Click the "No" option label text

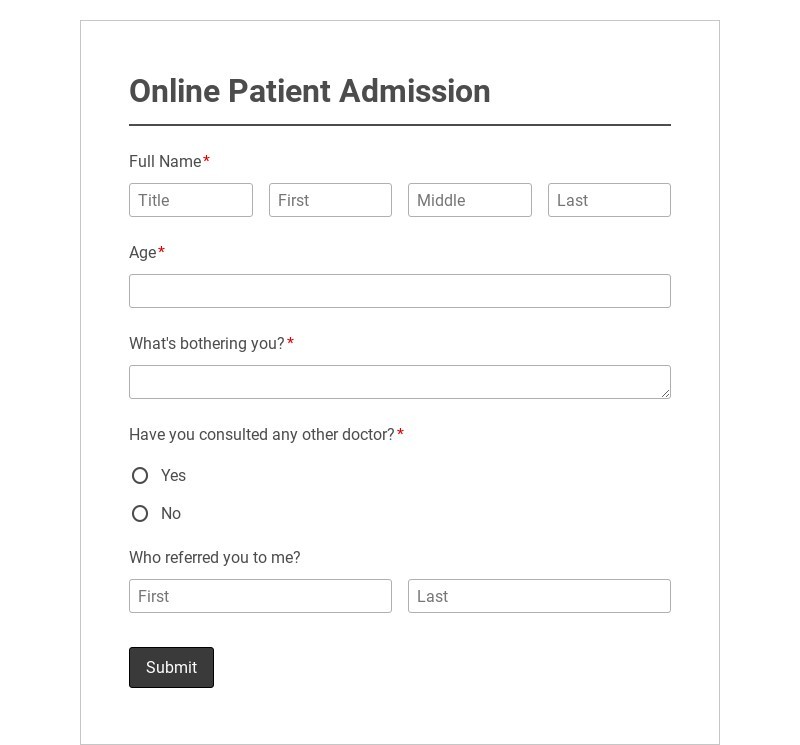click(171, 514)
